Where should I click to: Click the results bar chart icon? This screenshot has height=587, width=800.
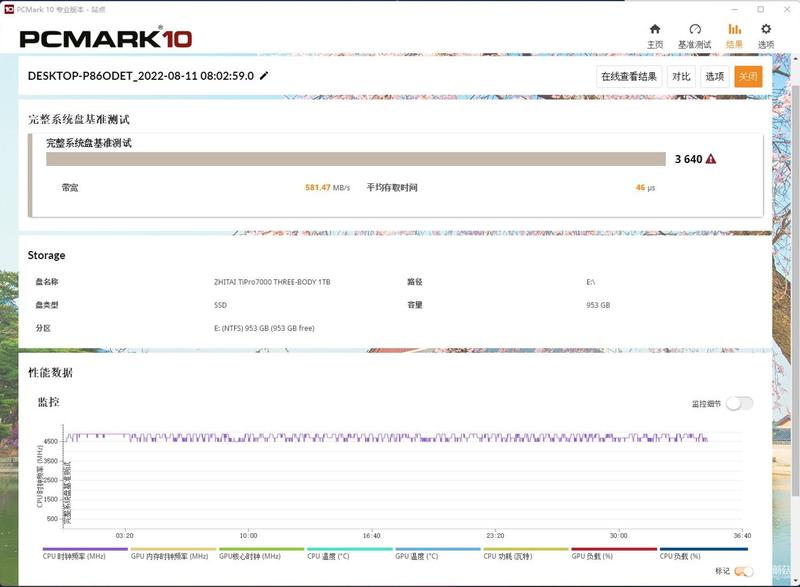pos(734,29)
